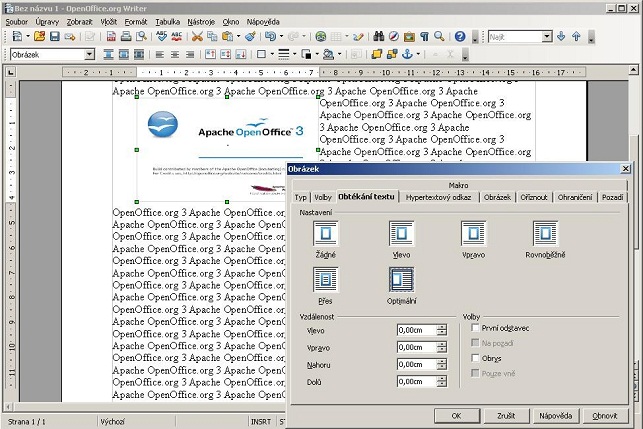
Task: Select the Žádné wrap icon
Action: [x=326, y=234]
